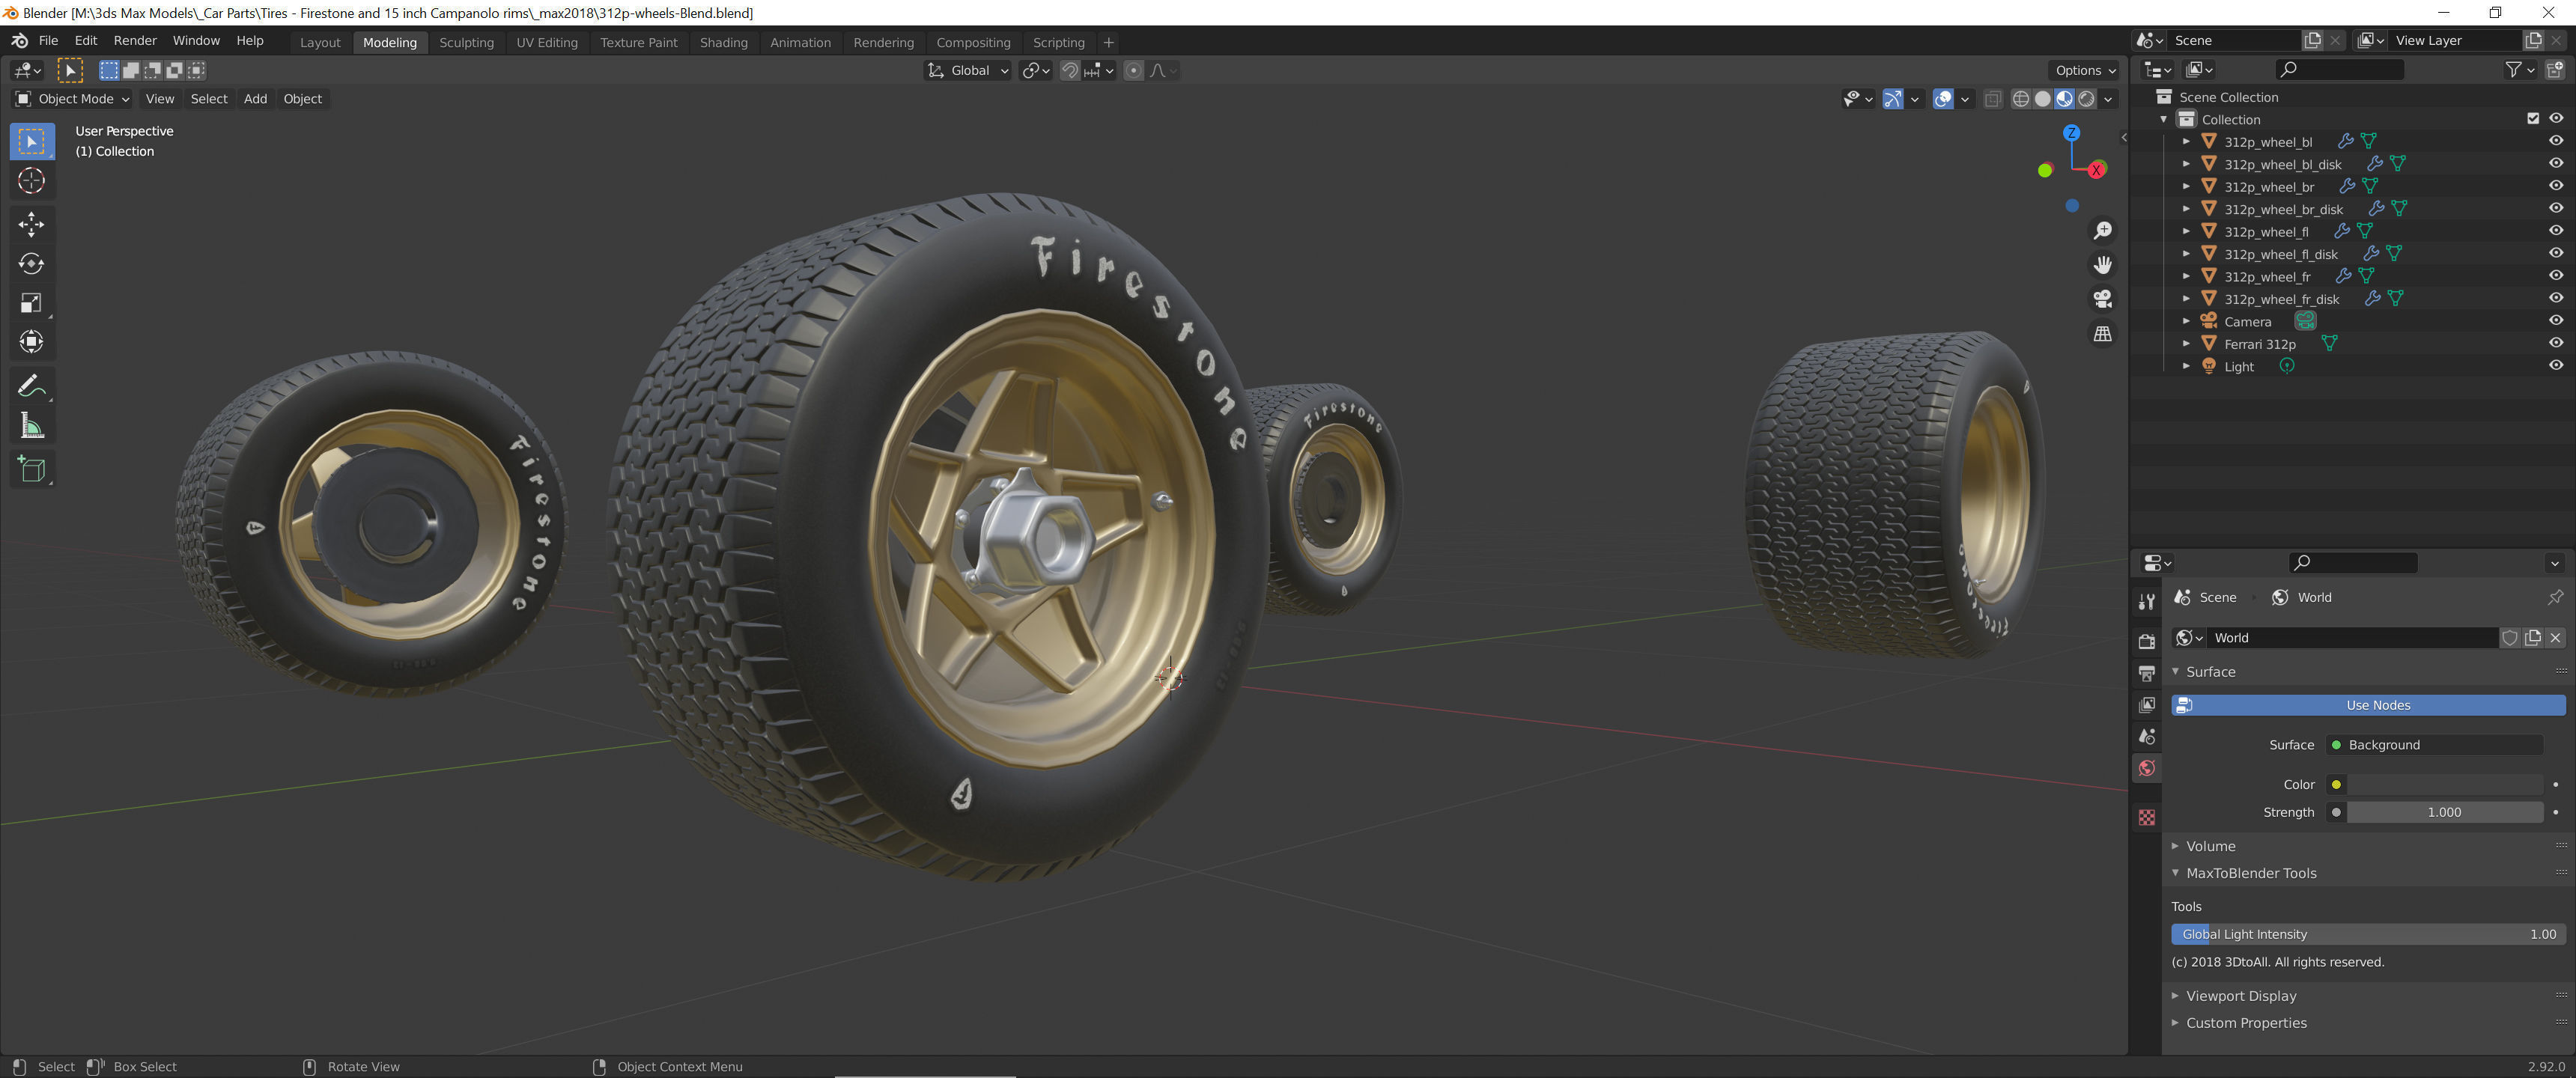Switch to the UV Editing workspace tab

coord(547,42)
